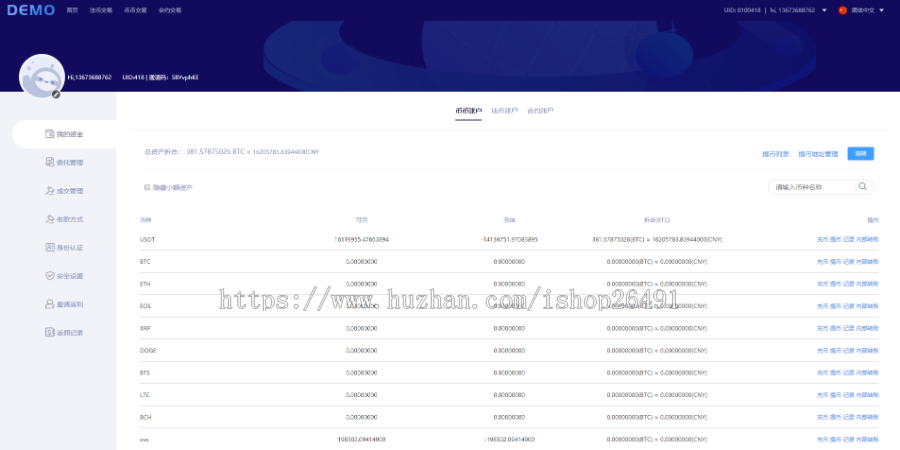Open the 委托管理 order management sidebar icon

click(49, 162)
